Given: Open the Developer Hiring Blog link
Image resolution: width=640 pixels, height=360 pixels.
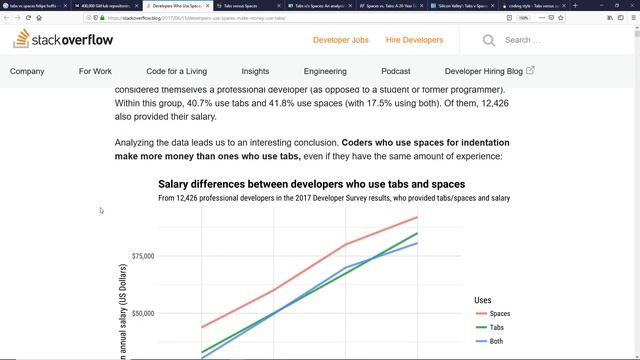Looking at the screenshot, I should [484, 71].
